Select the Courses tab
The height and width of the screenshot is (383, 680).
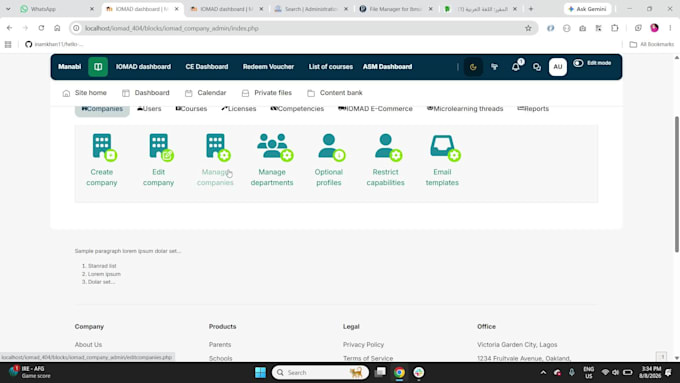191,109
